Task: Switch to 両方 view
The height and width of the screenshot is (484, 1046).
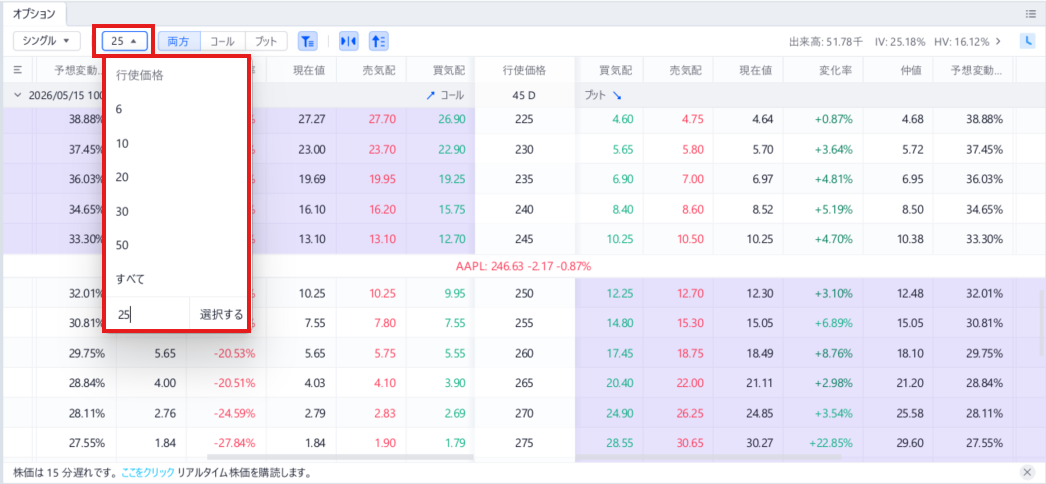Action: tap(179, 41)
